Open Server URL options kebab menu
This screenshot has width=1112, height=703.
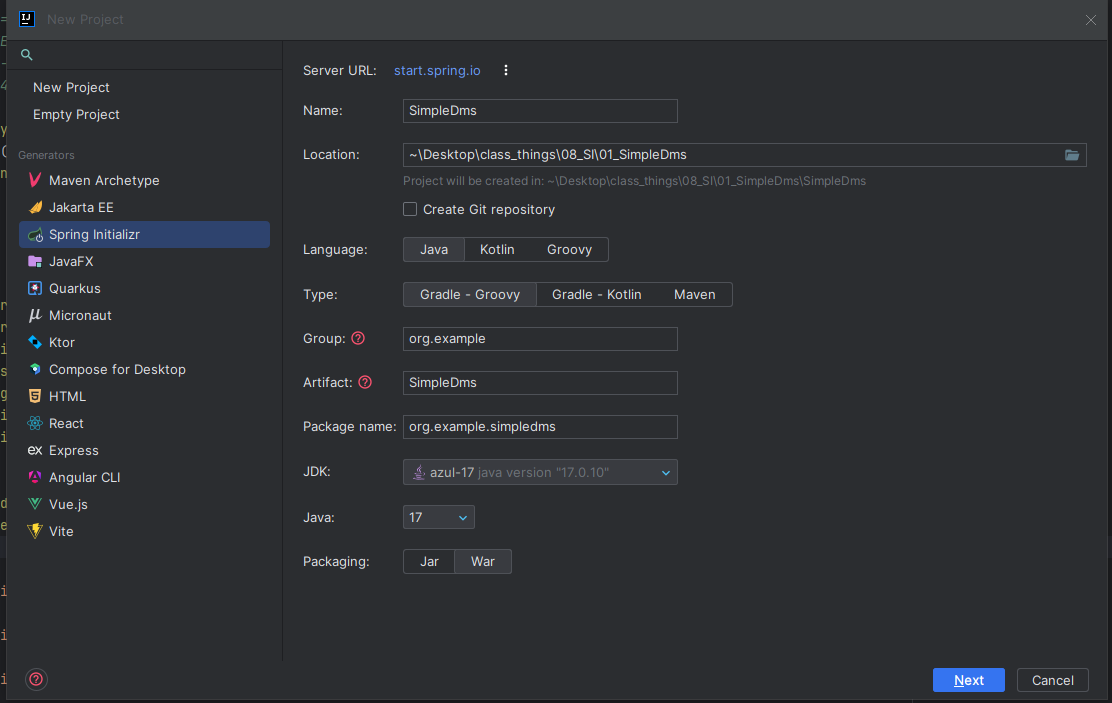click(506, 70)
